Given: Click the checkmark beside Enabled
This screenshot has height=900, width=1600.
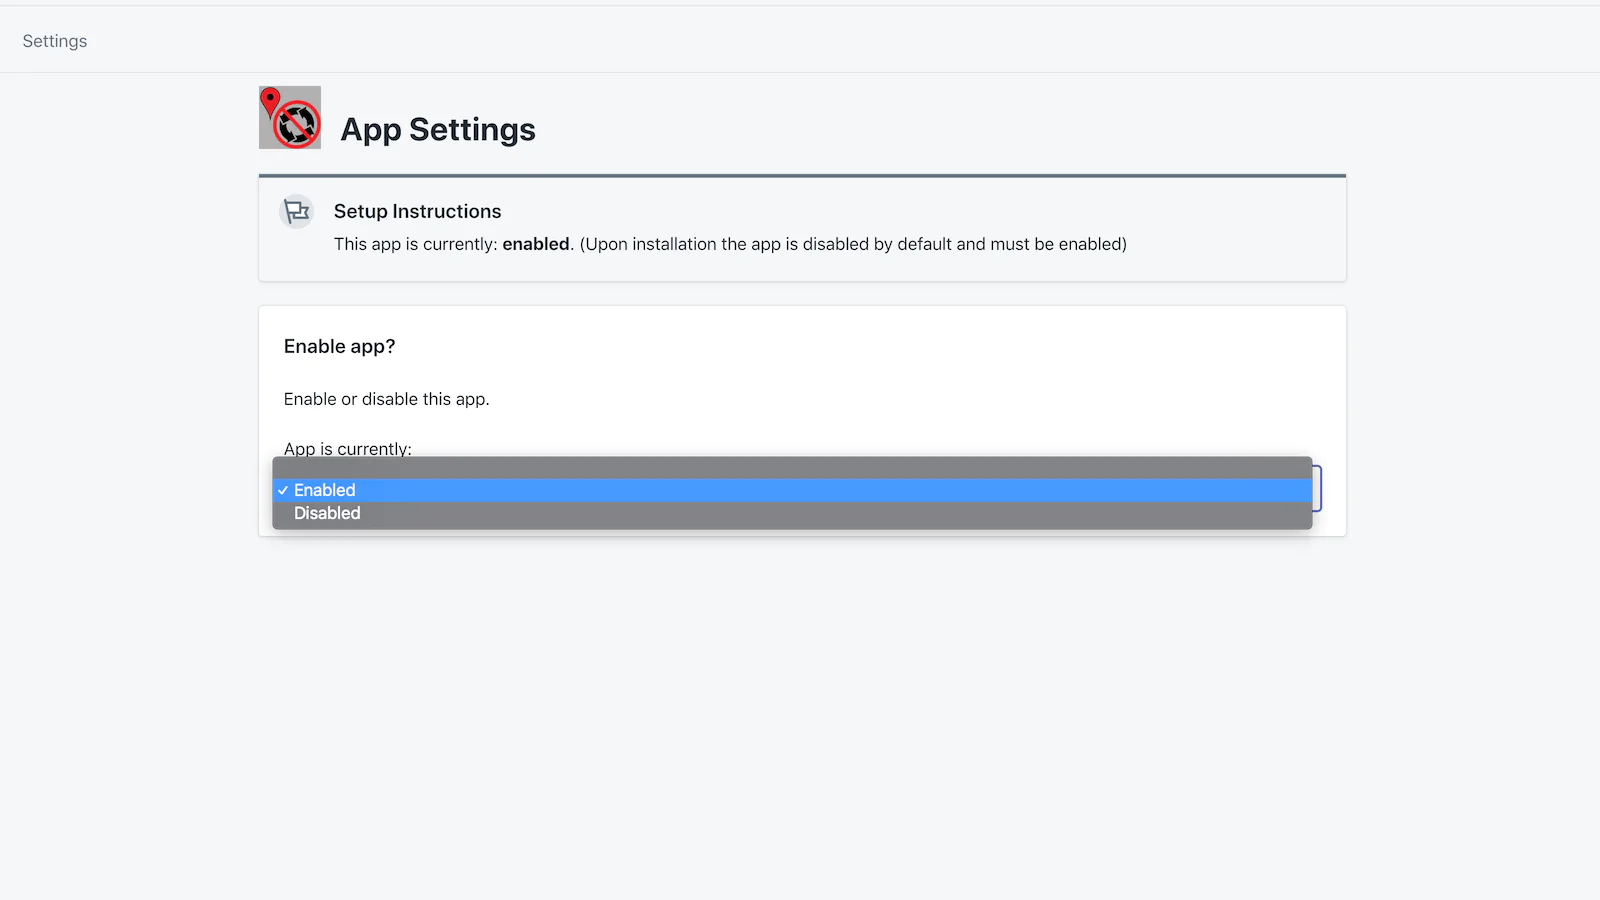Looking at the screenshot, I should point(283,490).
